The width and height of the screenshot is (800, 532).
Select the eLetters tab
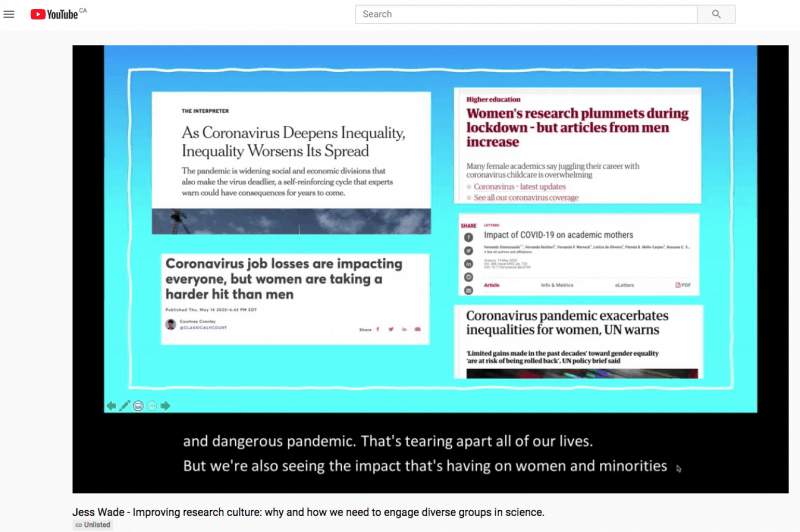(x=624, y=285)
